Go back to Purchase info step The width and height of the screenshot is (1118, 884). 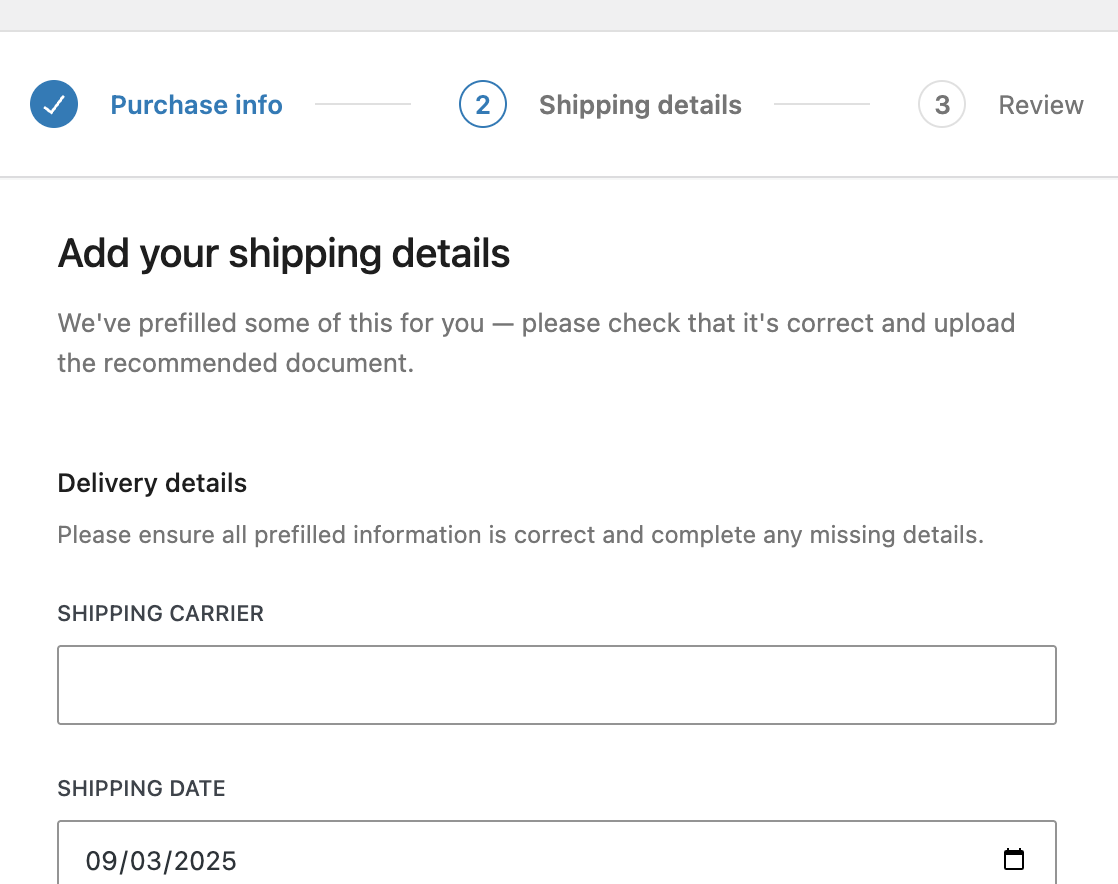196,105
